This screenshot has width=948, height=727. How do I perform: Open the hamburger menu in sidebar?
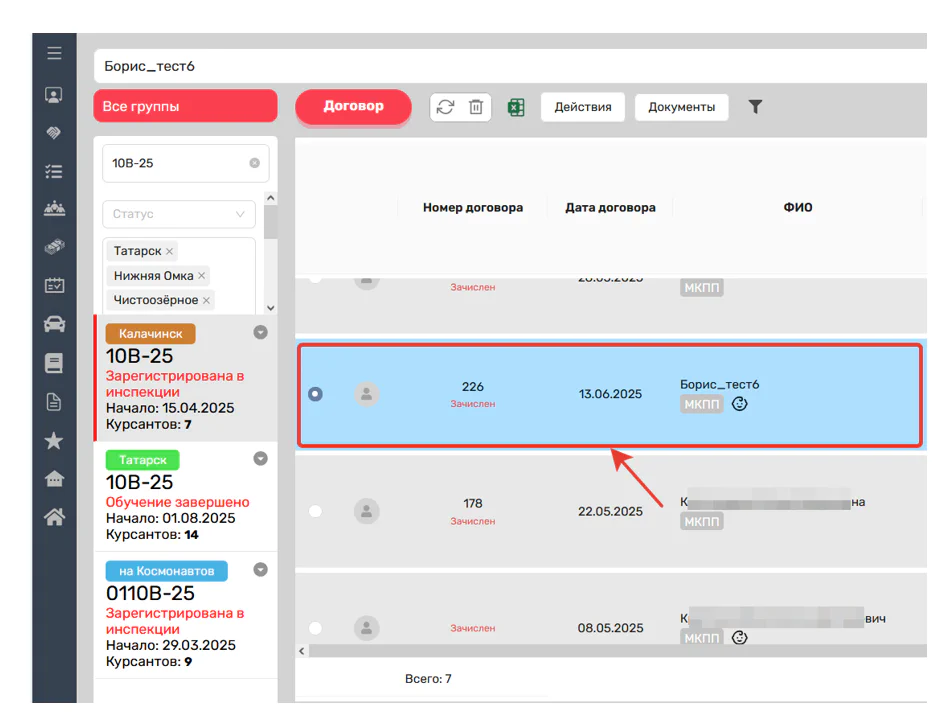coord(54,53)
